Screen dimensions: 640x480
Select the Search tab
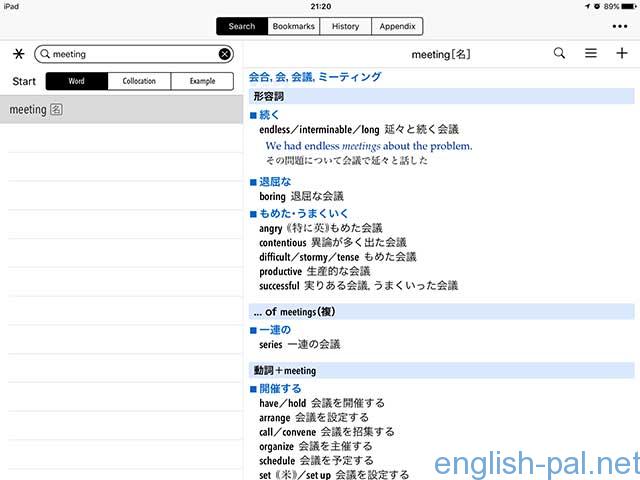tap(241, 26)
